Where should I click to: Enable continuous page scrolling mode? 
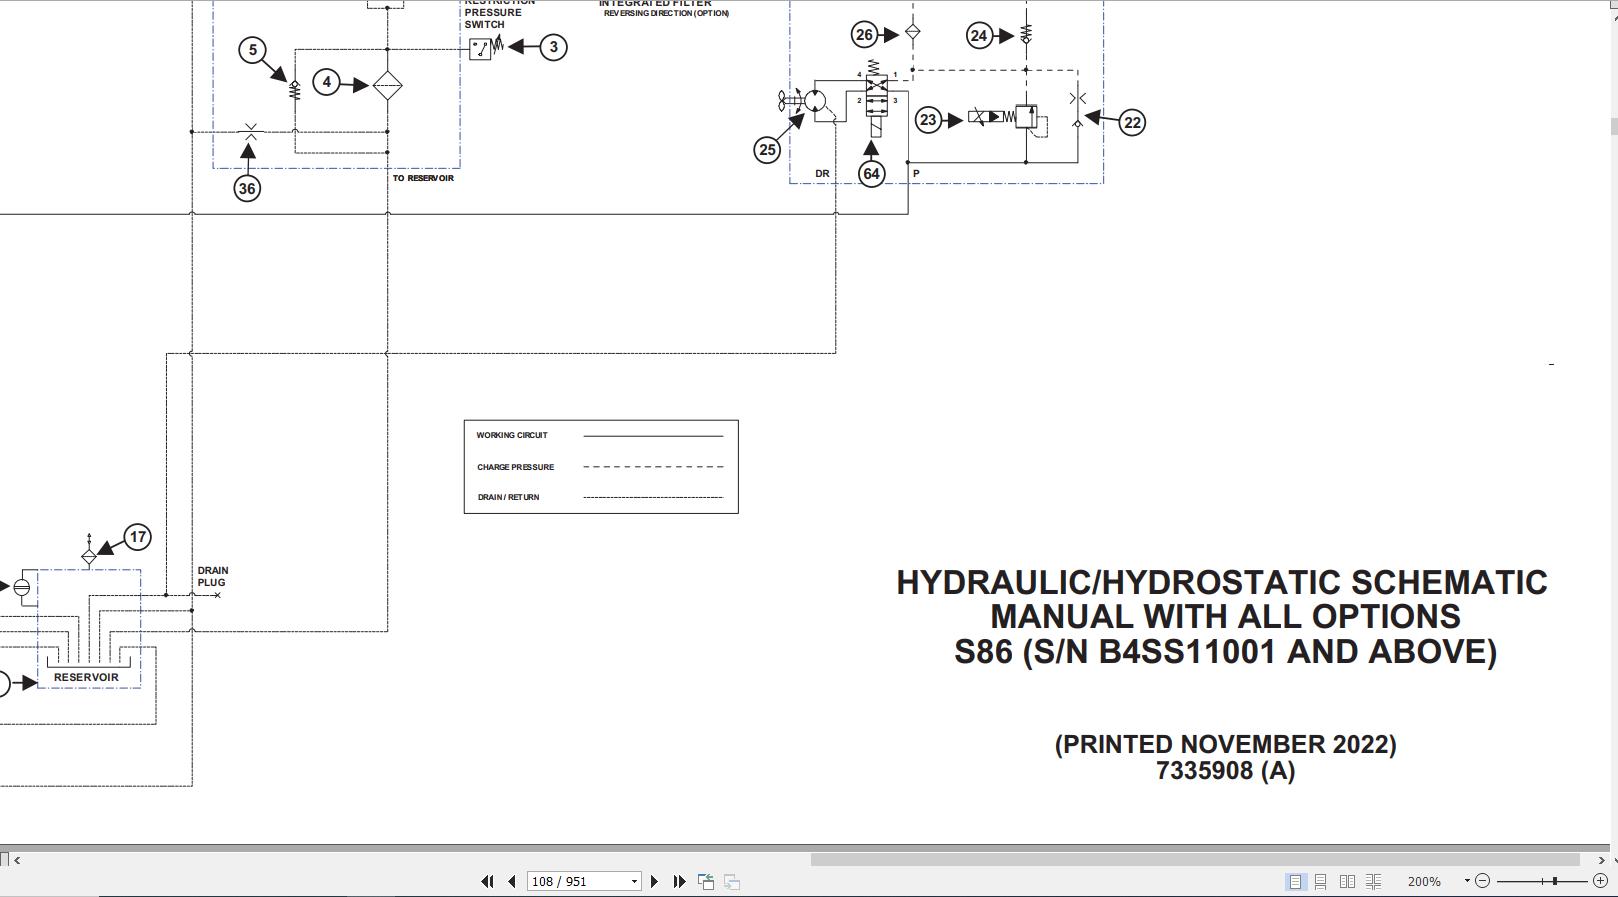tap(1321, 881)
